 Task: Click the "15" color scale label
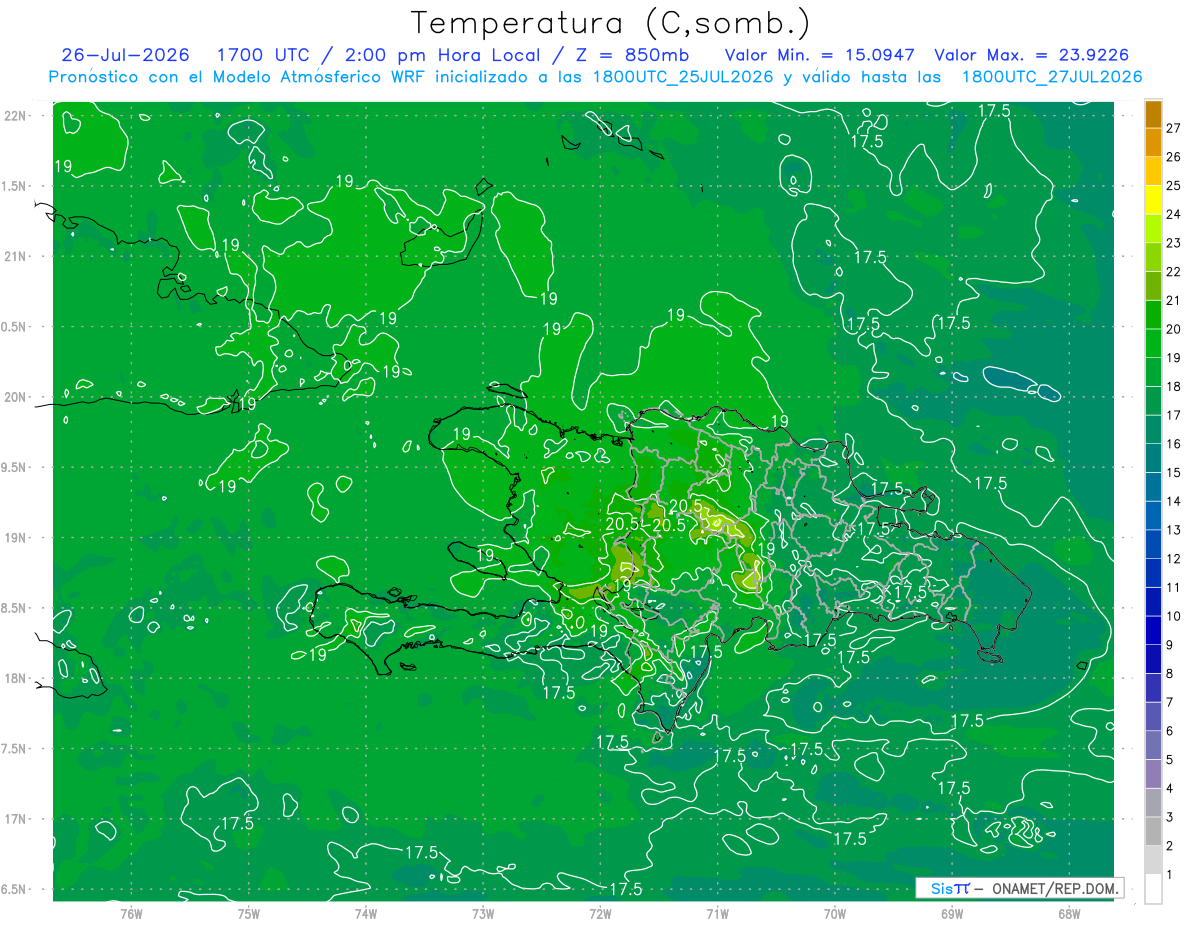pyautogui.click(x=1174, y=472)
